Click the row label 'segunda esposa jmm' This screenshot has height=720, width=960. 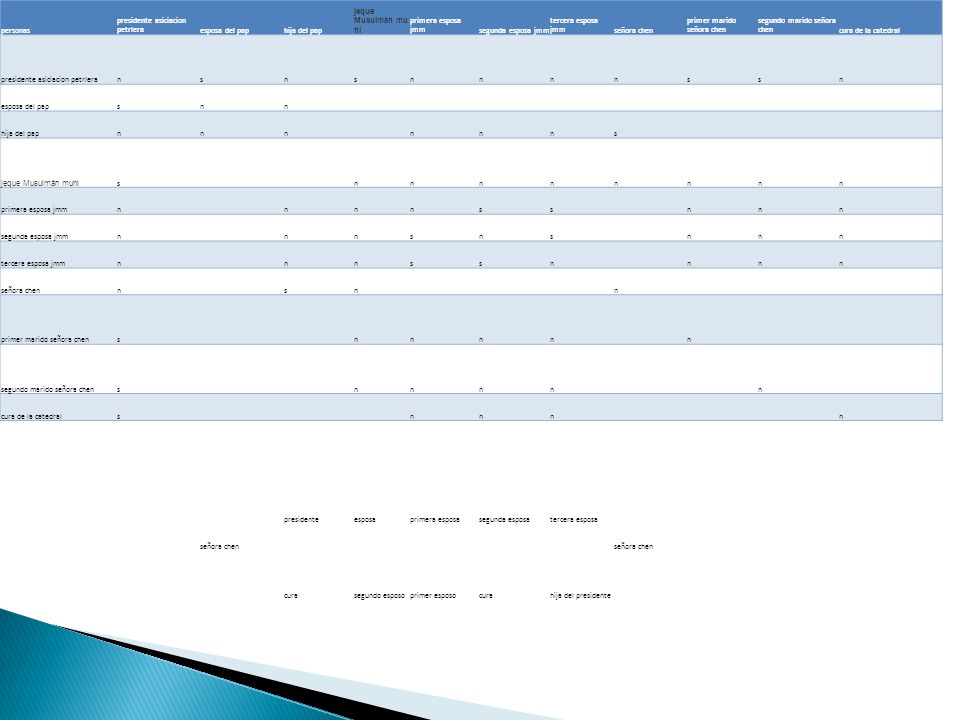point(34,236)
